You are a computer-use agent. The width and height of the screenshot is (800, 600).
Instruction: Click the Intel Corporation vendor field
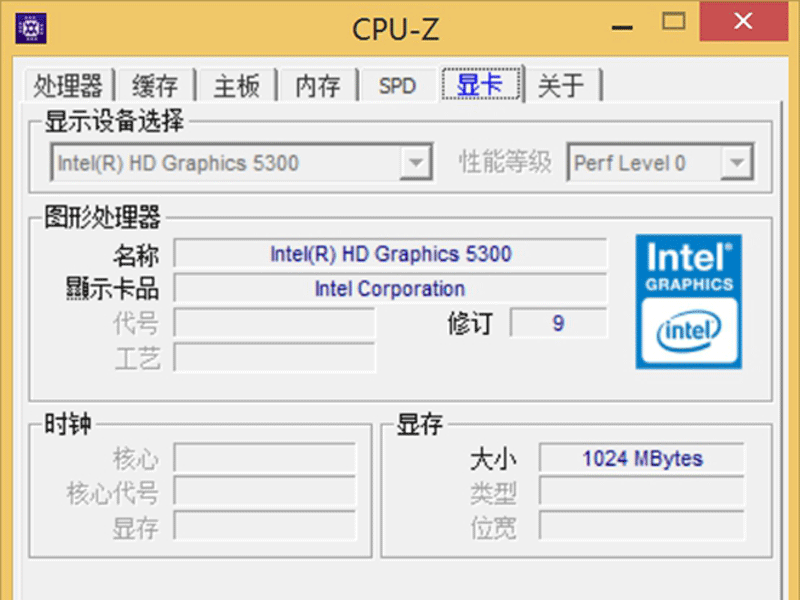tap(390, 288)
